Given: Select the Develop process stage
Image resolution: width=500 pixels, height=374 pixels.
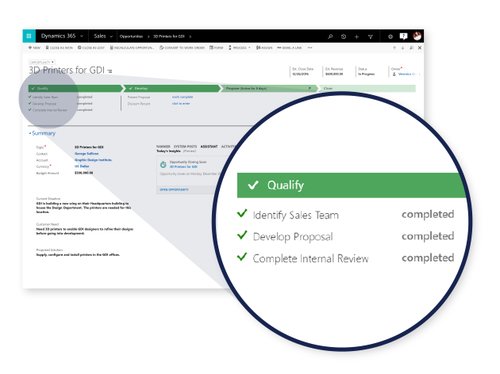Looking at the screenshot, I should (x=172, y=88).
